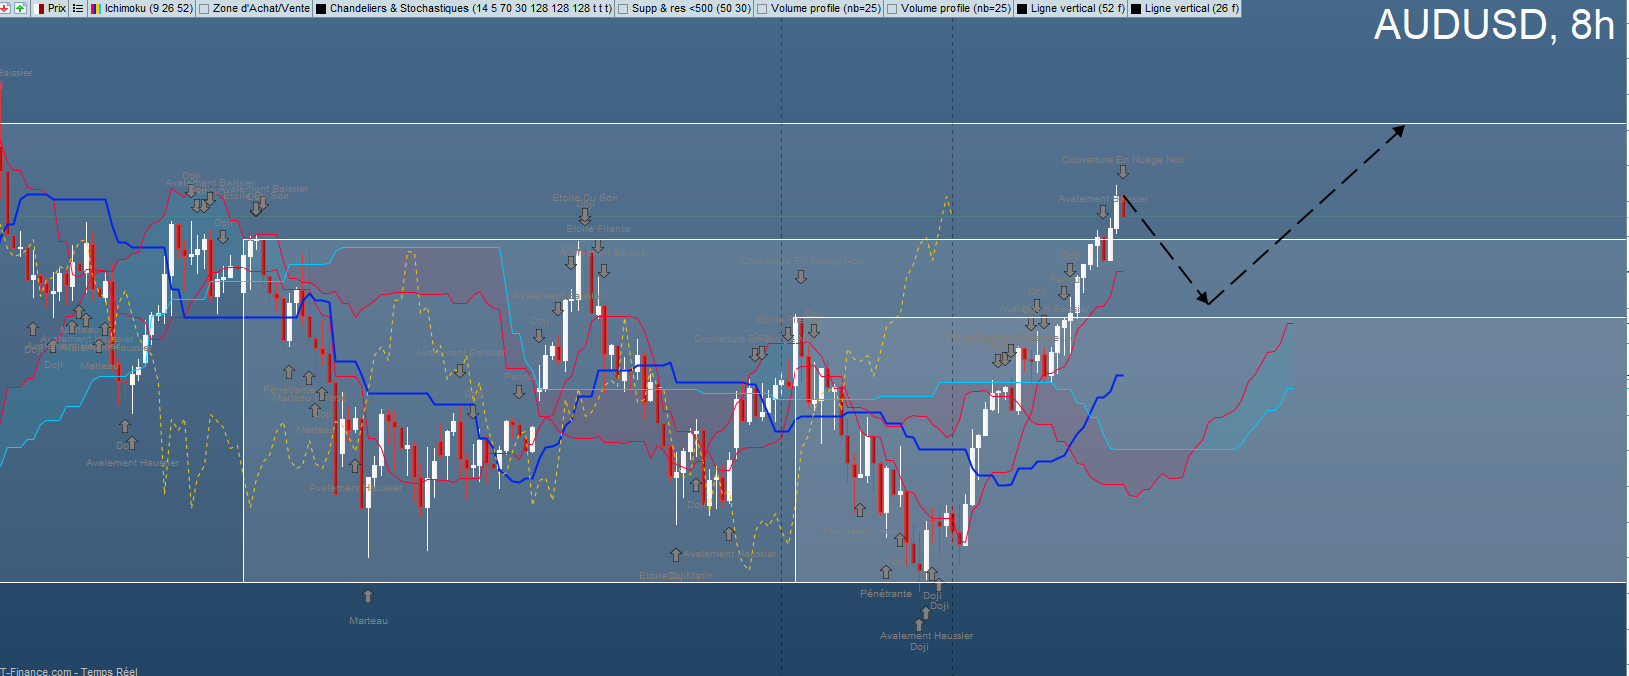Click the Etoile Du Soir down-arrow marker

coord(585,215)
